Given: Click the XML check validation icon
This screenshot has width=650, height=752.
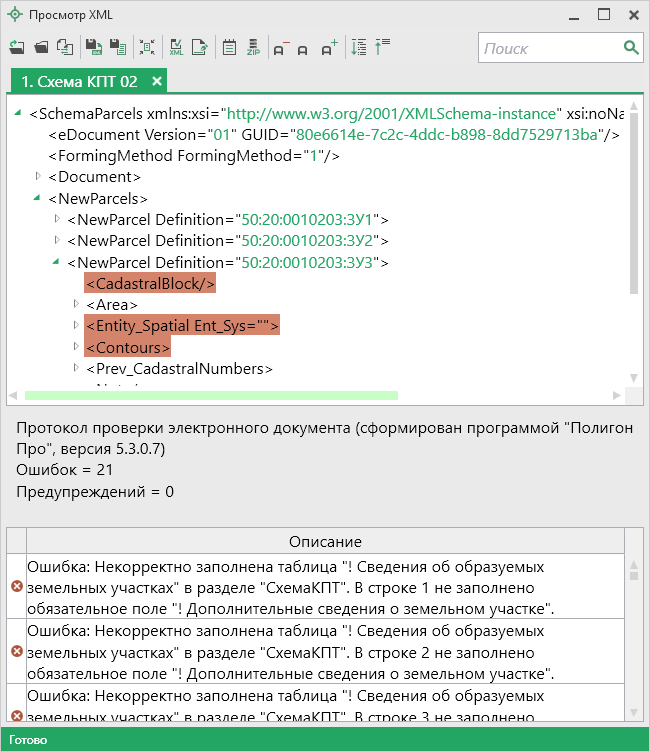Looking at the screenshot, I should [176, 47].
